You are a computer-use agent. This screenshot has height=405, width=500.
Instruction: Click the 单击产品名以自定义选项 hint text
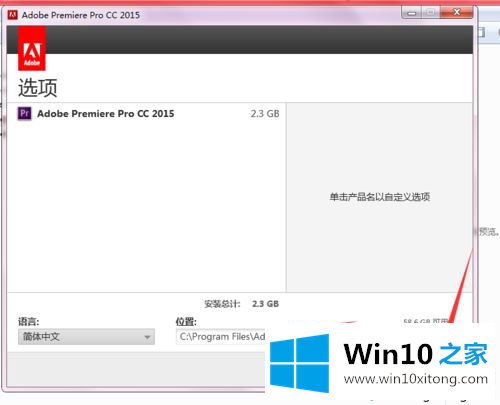tap(380, 197)
